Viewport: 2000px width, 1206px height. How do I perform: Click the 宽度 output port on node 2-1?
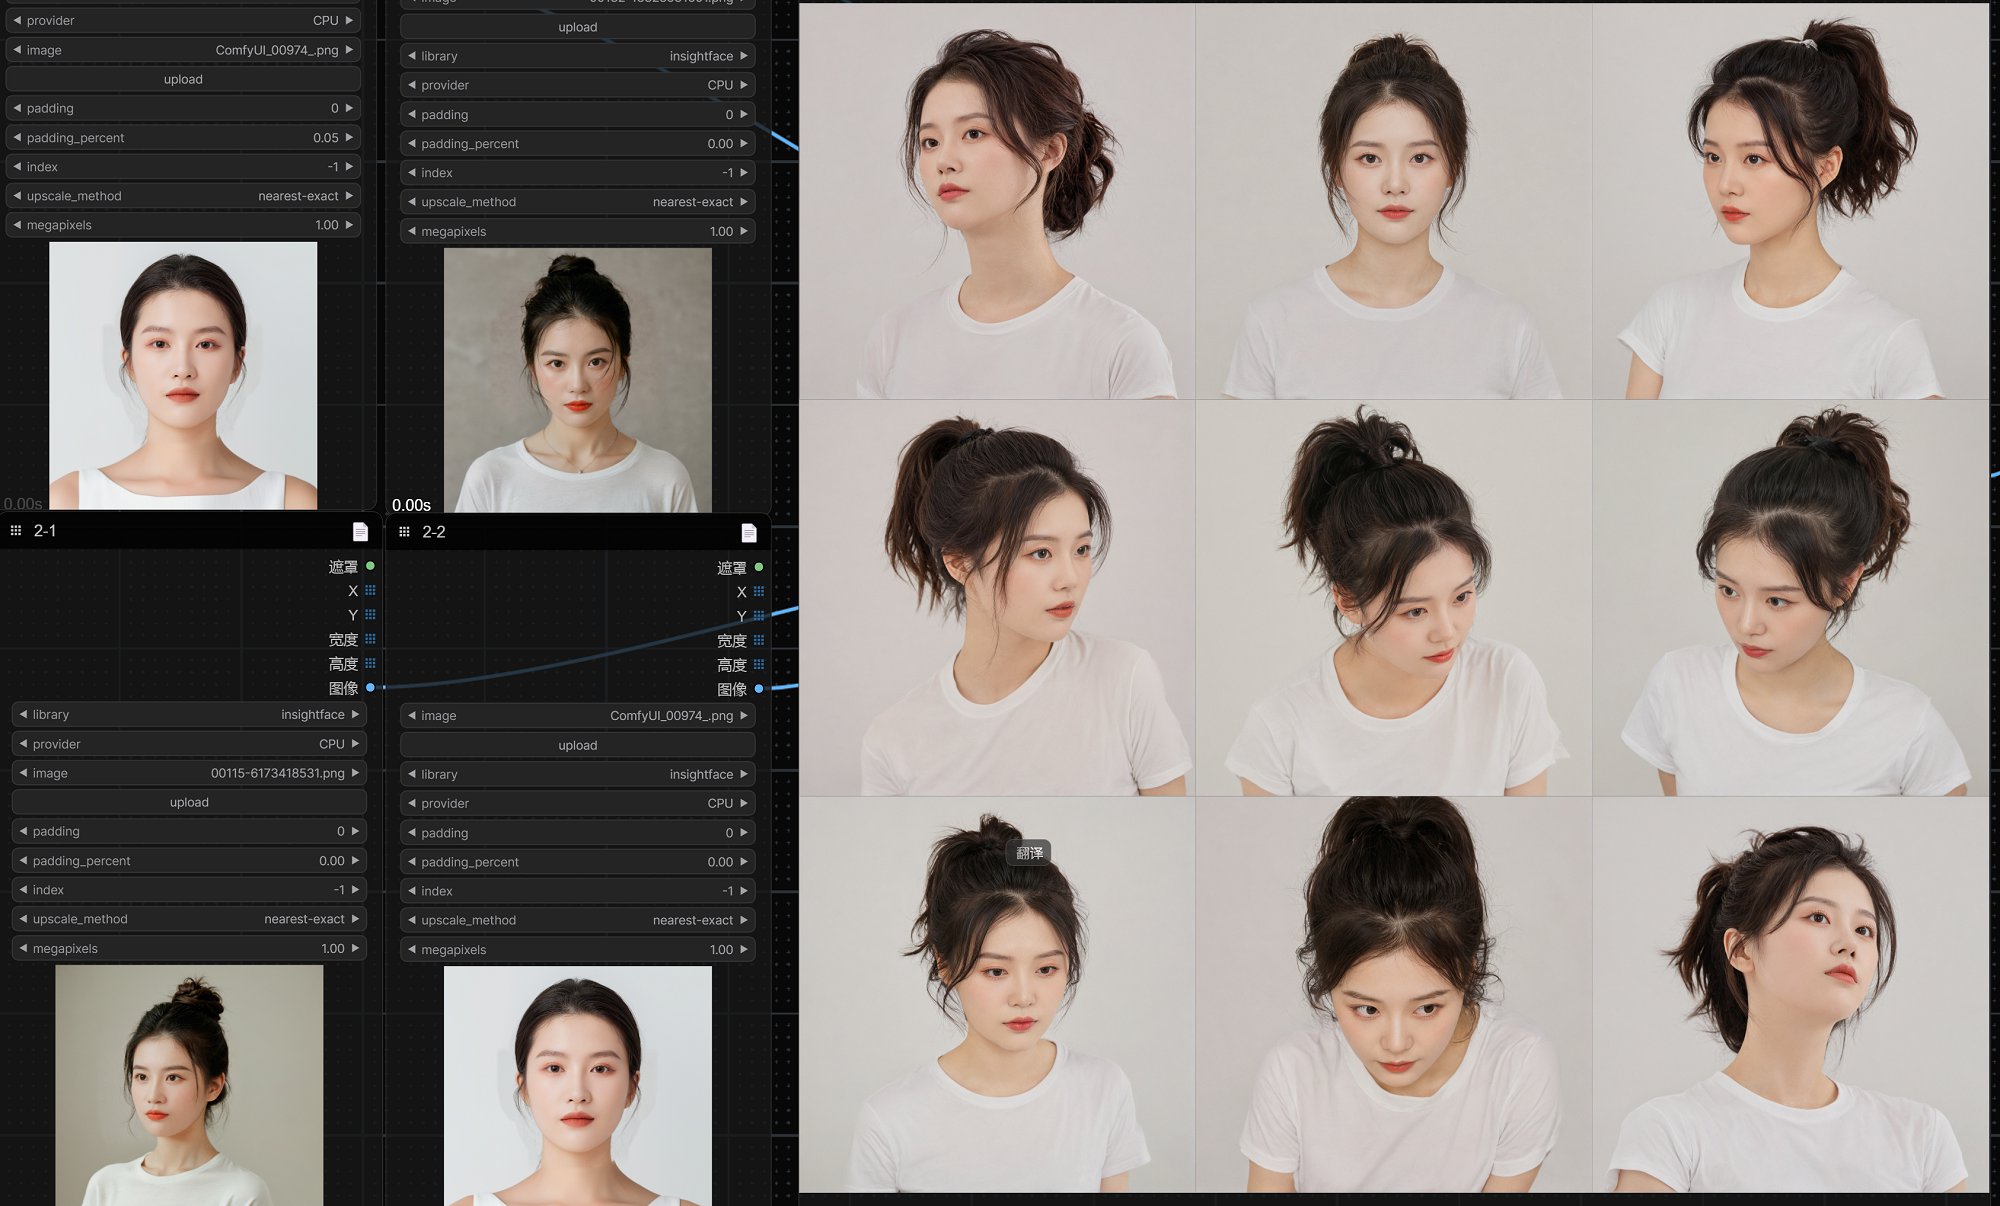tap(370, 639)
